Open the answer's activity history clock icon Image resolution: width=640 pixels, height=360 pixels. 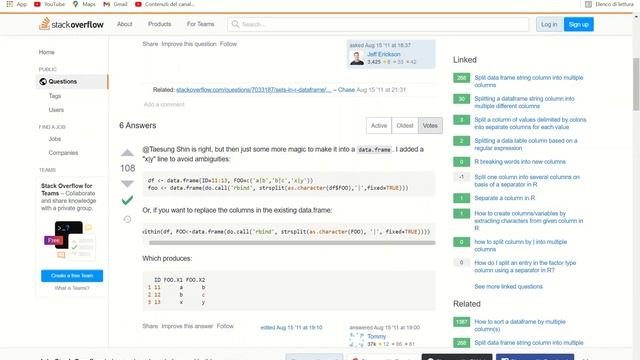(x=127, y=219)
